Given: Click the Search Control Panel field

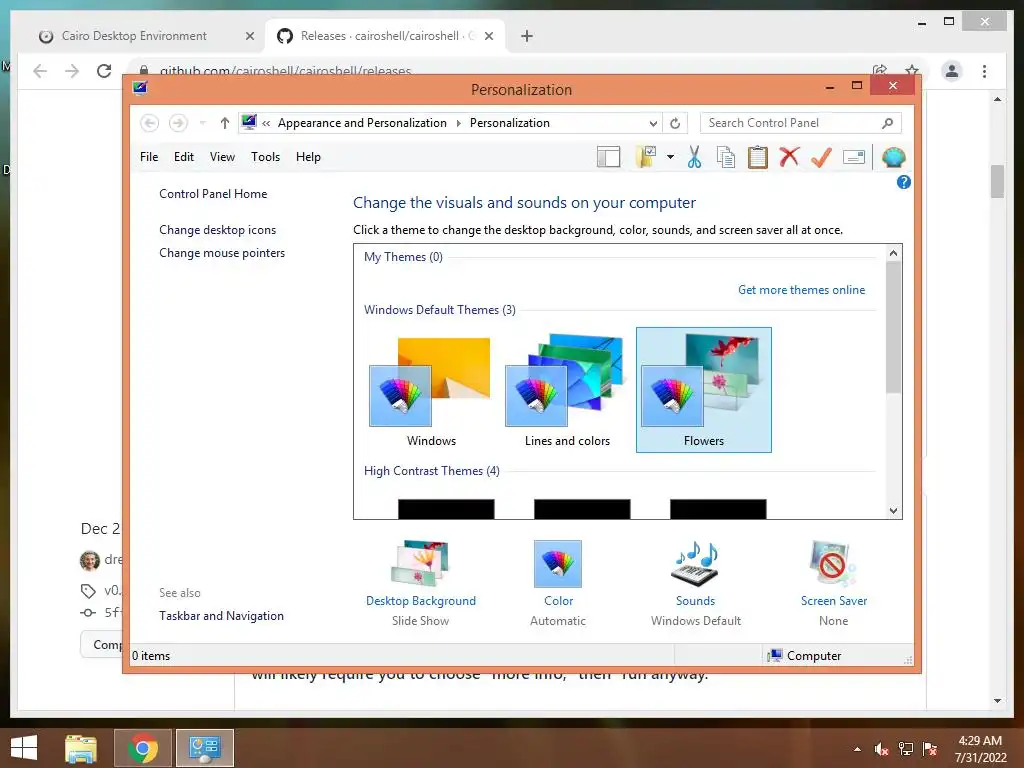Looking at the screenshot, I should [801, 123].
